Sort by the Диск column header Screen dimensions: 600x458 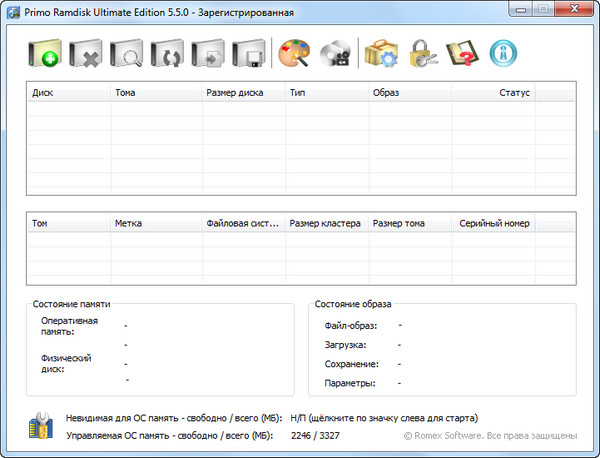68,92
